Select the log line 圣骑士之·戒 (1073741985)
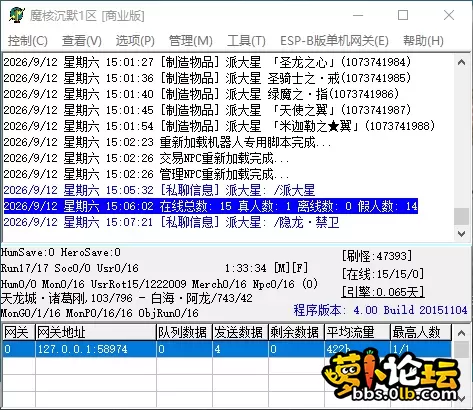The width and height of the screenshot is (473, 410). 207,78
